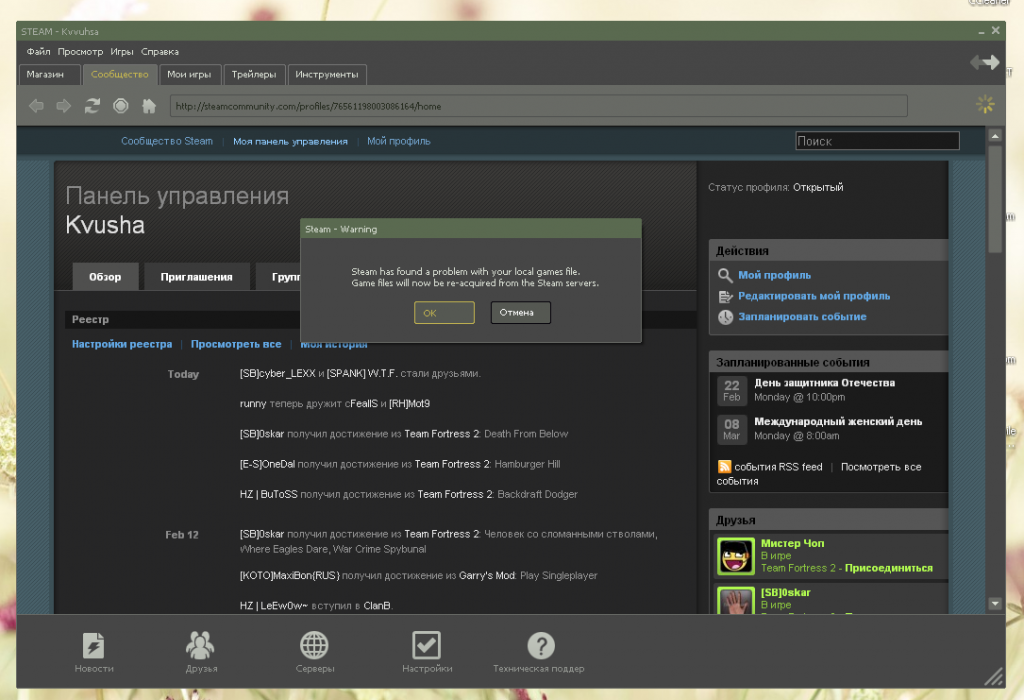This screenshot has height=700, width=1024.
Task: Click the orange RSS feed icon
Action: coord(724,467)
